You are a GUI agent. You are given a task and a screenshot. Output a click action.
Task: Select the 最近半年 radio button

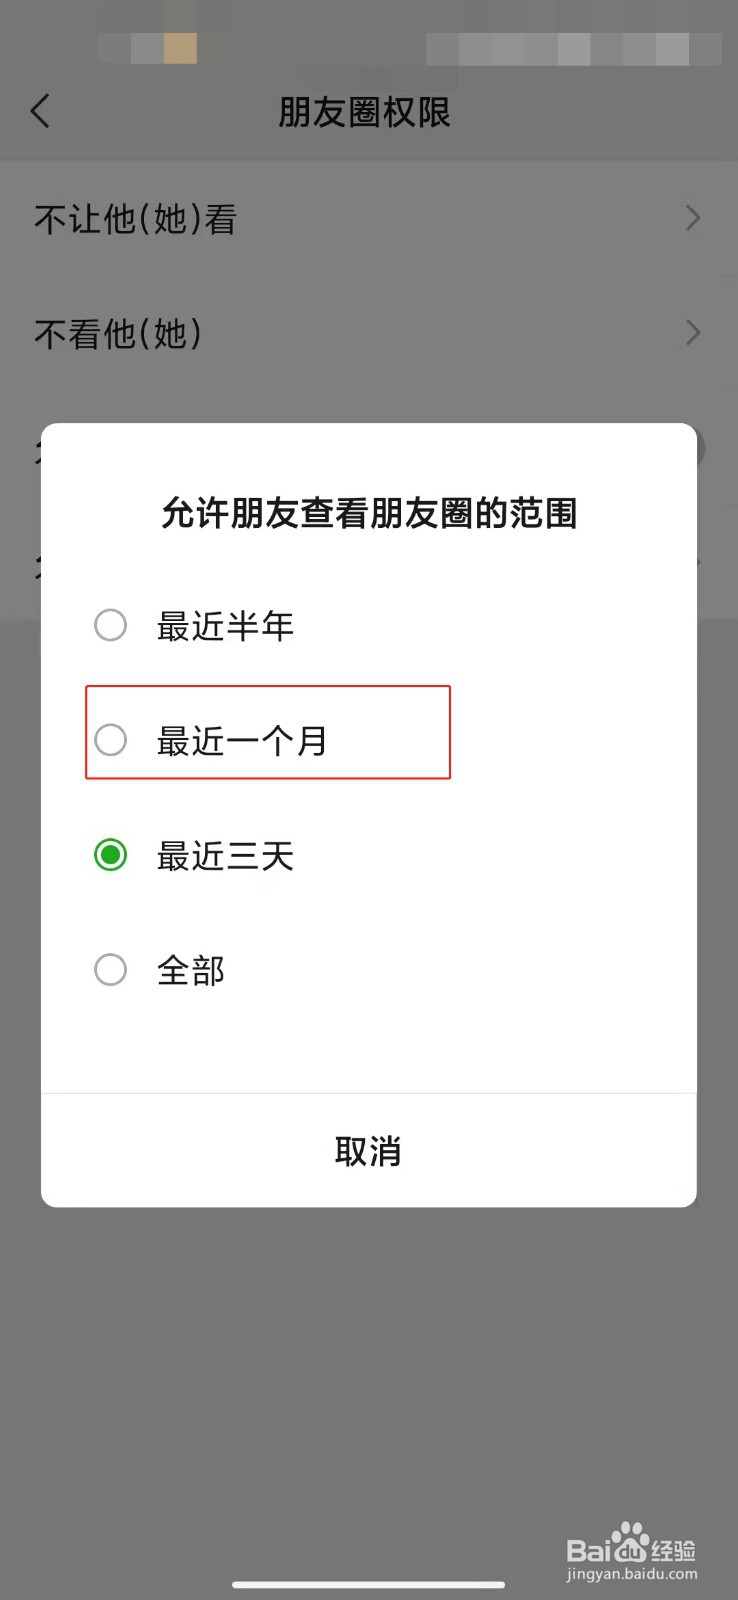pos(110,626)
